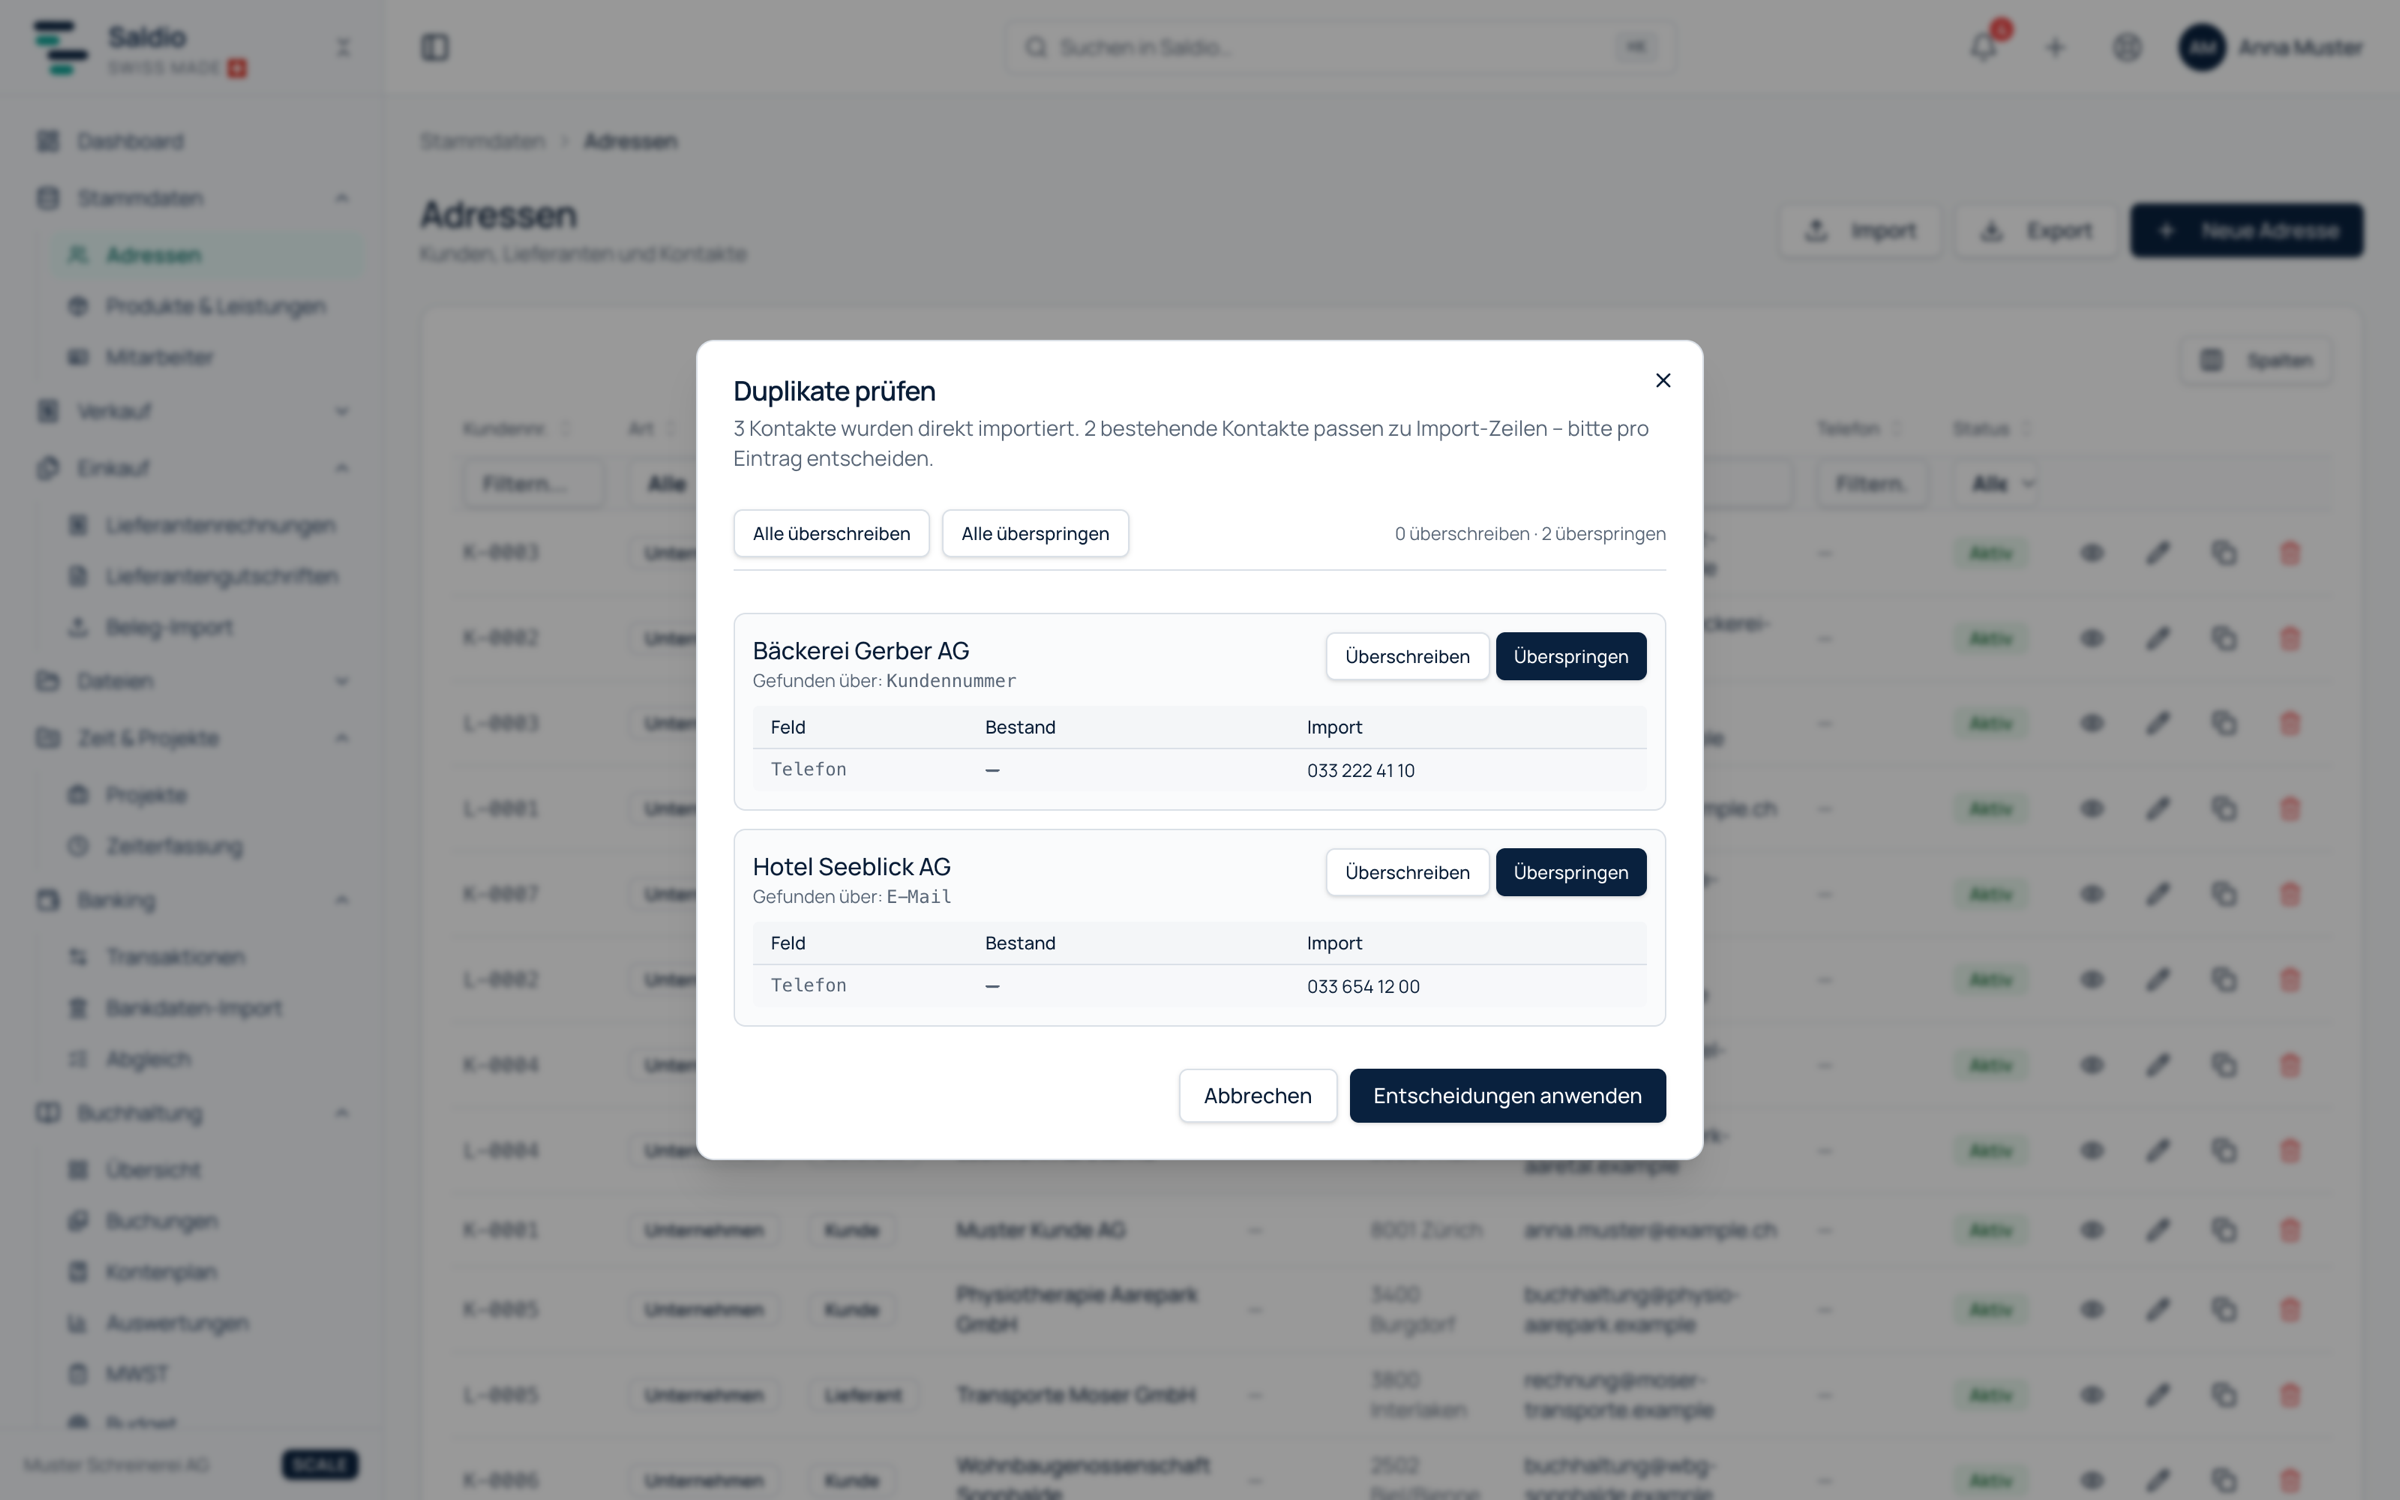Click the plus icon in top bar

coord(2055,47)
